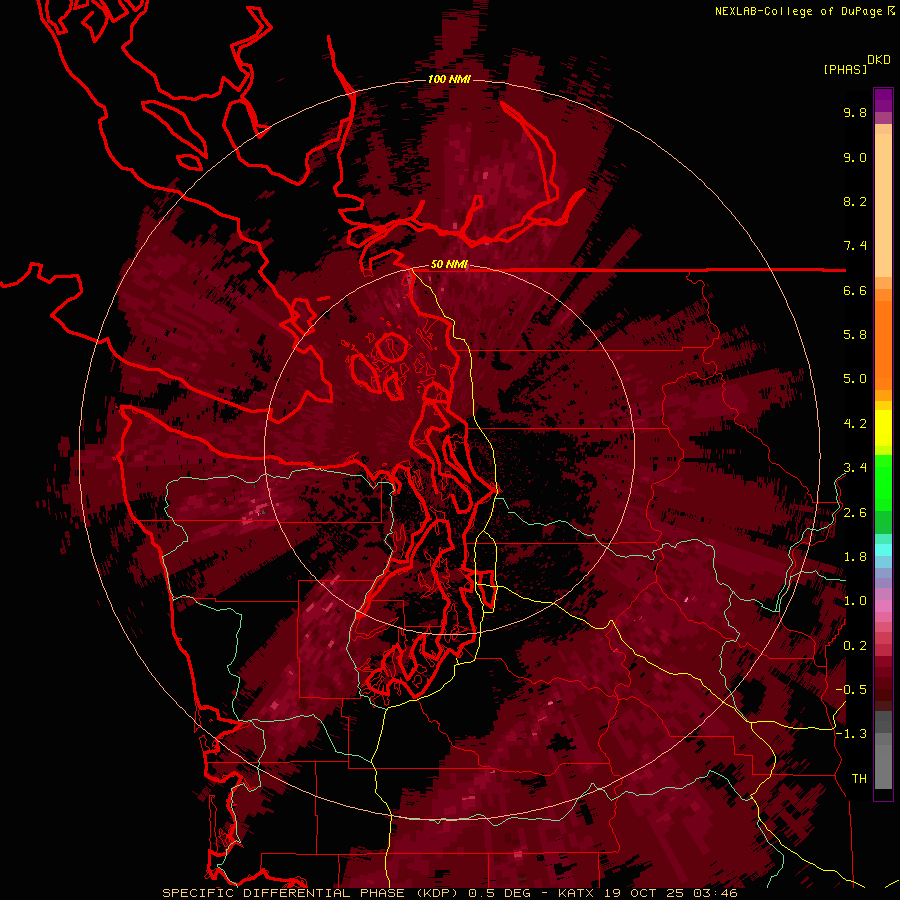Screen dimensions: 900x900
Task: Click the 4.2 scale value
Action: [x=855, y=424]
